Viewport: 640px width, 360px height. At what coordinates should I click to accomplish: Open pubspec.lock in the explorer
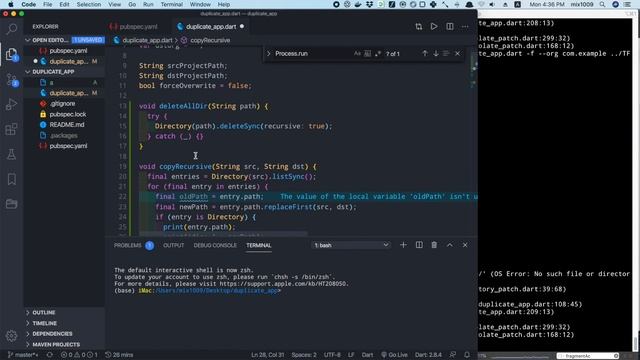click(x=68, y=114)
